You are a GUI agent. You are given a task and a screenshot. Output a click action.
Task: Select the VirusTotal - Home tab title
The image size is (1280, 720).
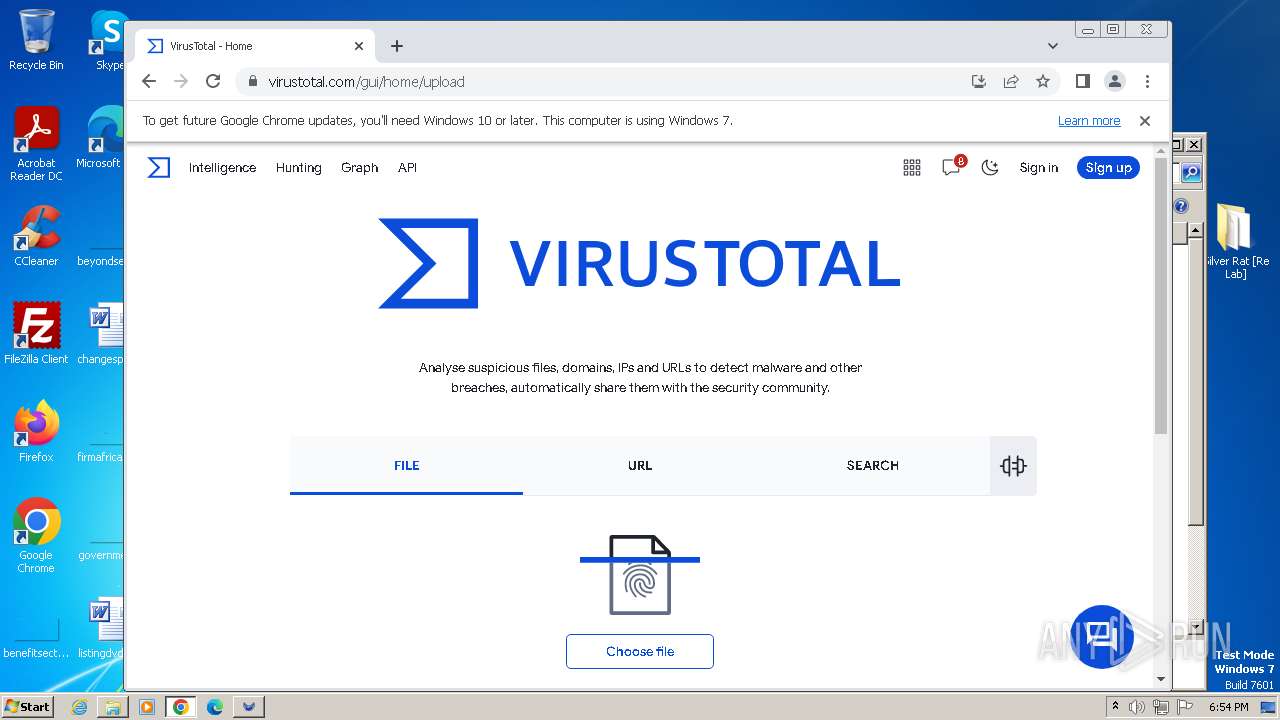coord(211,46)
